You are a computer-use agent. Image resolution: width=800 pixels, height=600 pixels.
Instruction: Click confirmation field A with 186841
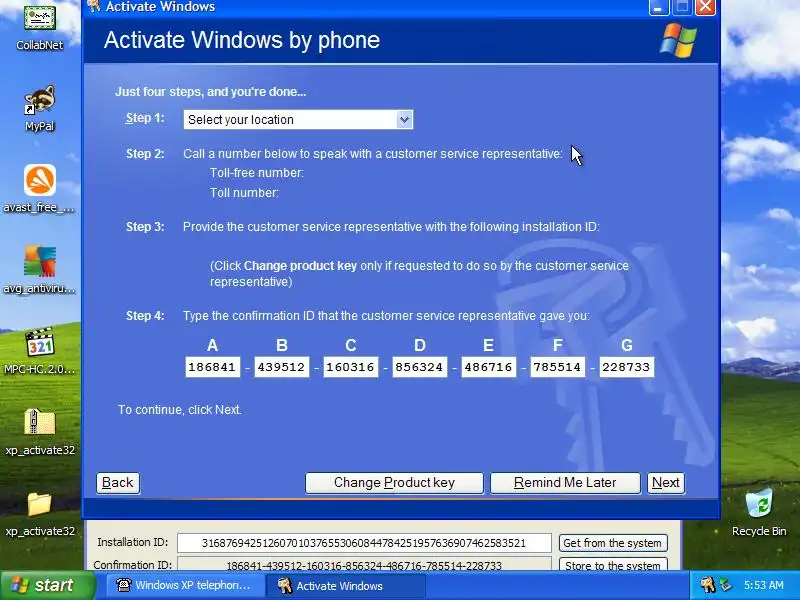coord(212,367)
